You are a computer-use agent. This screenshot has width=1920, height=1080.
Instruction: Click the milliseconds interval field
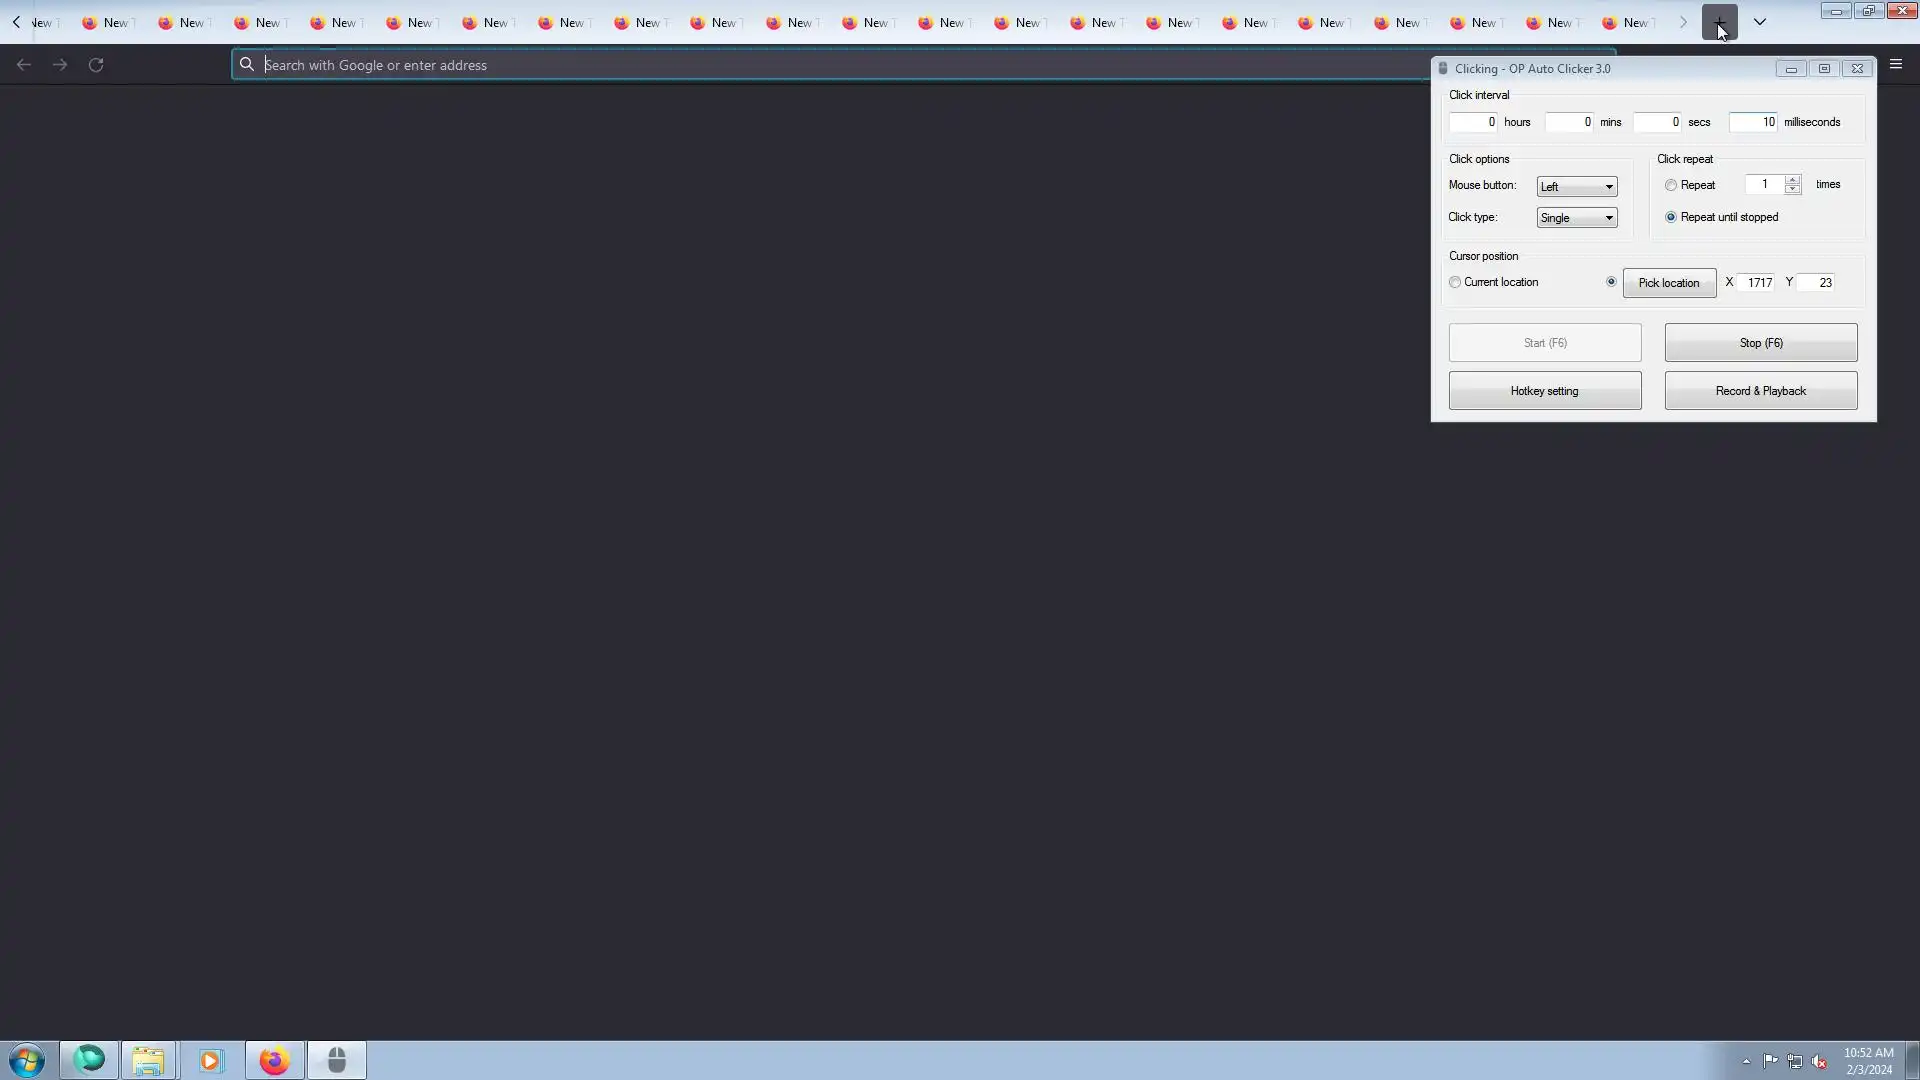point(1753,122)
